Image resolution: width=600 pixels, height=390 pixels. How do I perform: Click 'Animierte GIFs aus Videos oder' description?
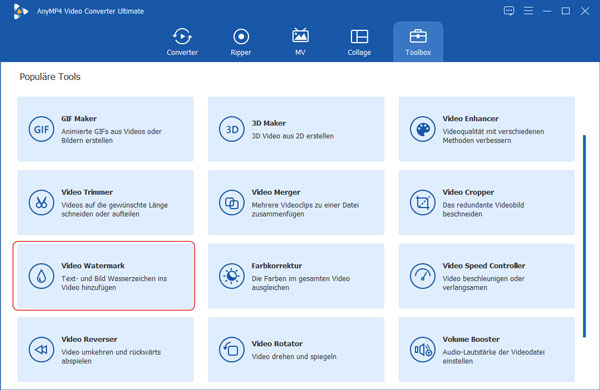(111, 131)
